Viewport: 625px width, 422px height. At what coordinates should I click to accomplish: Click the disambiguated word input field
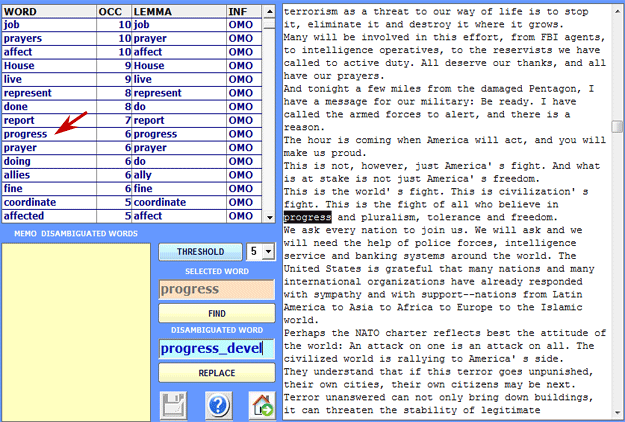coord(217,349)
